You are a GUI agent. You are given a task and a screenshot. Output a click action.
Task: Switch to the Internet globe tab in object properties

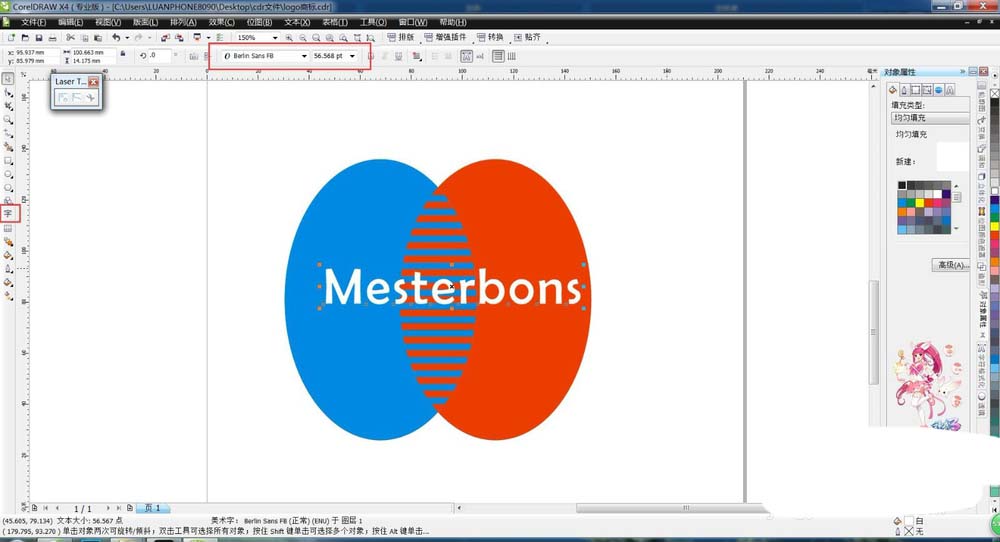pyautogui.click(x=938, y=90)
